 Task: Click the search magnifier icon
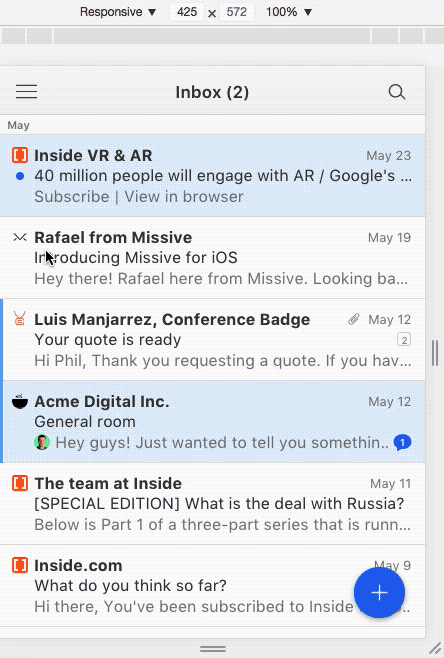397,92
